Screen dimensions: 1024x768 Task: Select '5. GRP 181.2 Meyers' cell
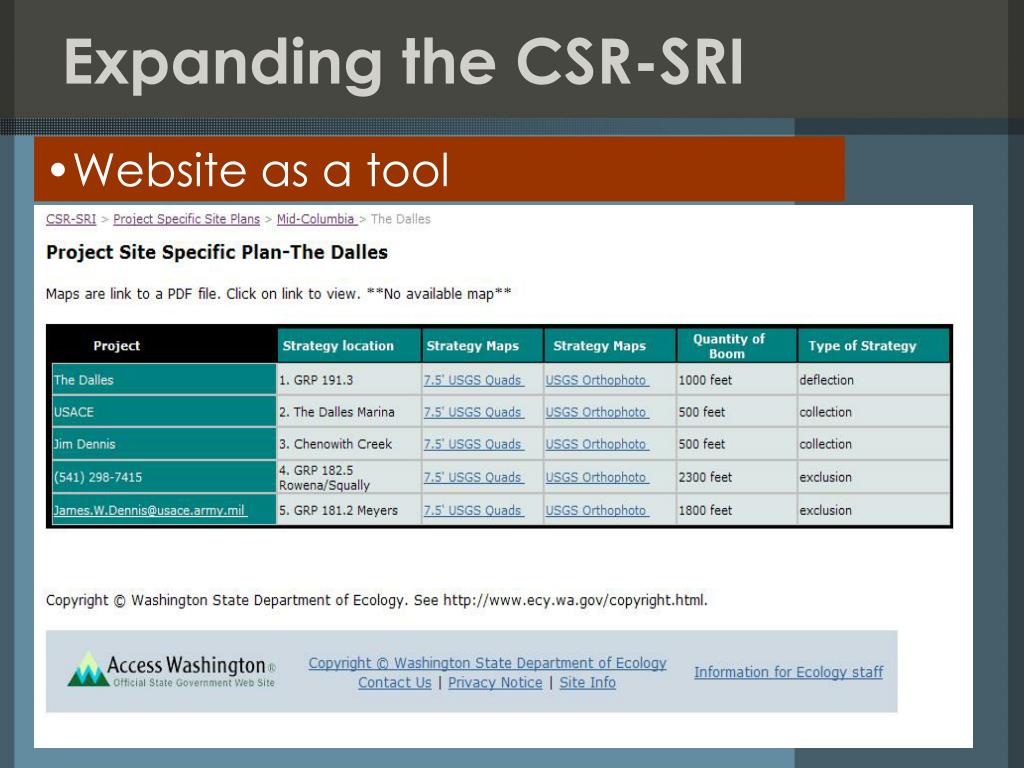click(x=349, y=510)
